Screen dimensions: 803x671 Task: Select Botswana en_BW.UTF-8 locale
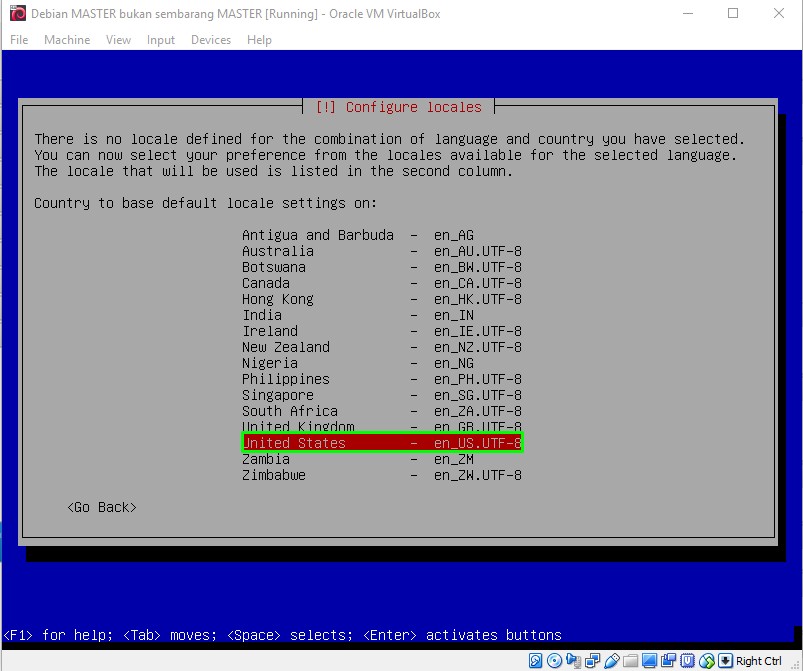382,267
